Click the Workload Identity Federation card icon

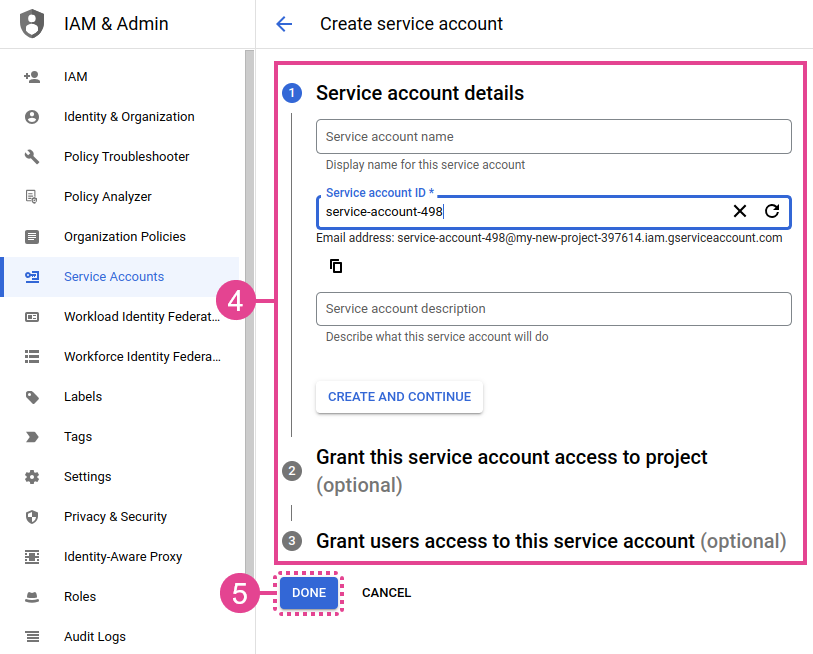pyautogui.click(x=32, y=316)
